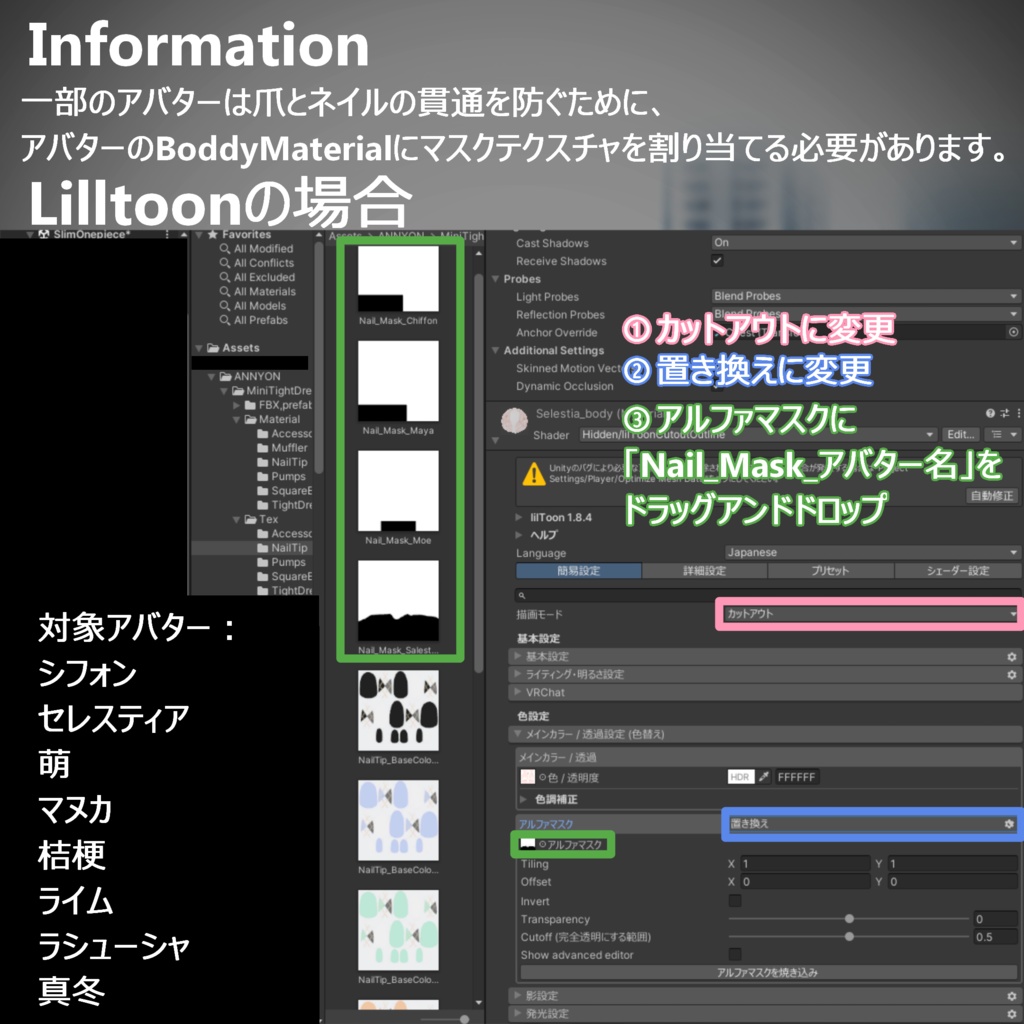Select the black NailTip_BaseColo thumbnail

398,711
